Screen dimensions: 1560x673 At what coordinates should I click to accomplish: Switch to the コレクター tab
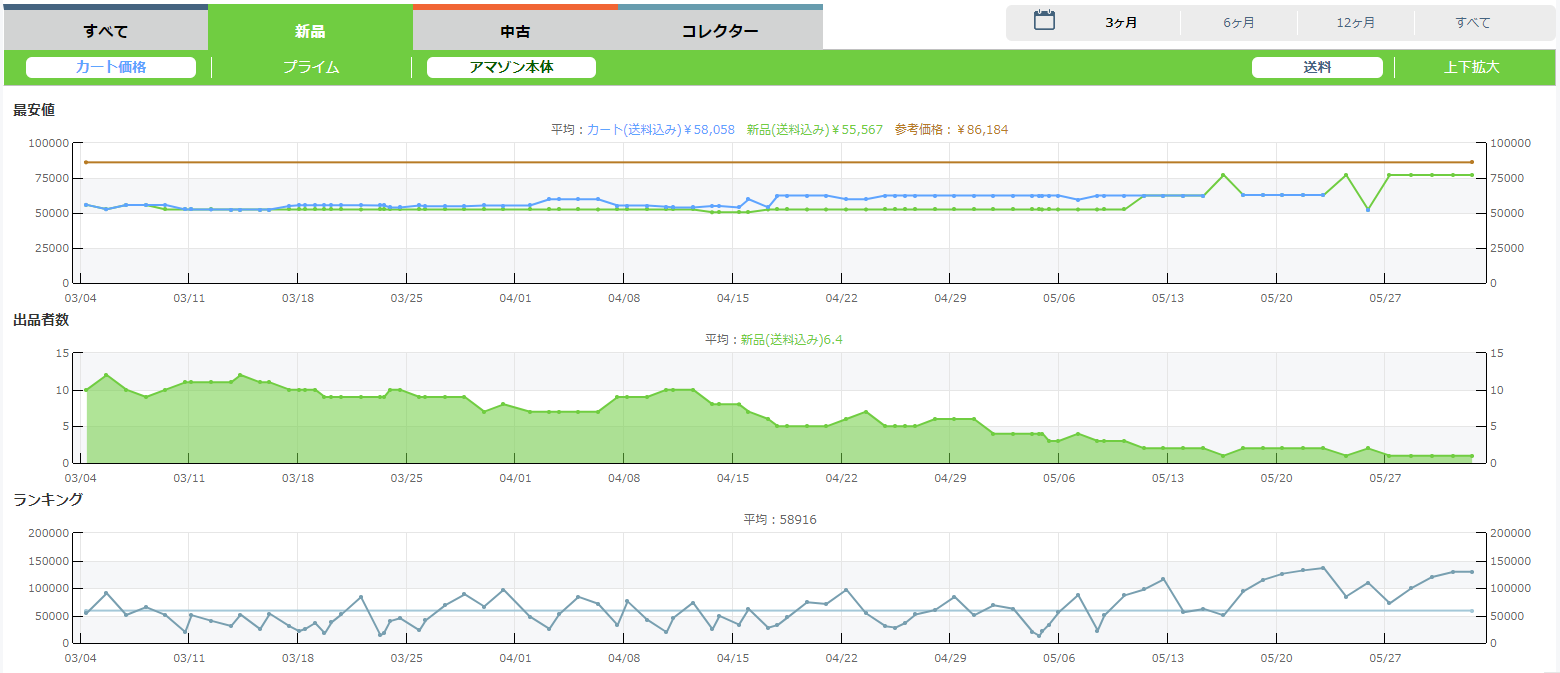(720, 30)
